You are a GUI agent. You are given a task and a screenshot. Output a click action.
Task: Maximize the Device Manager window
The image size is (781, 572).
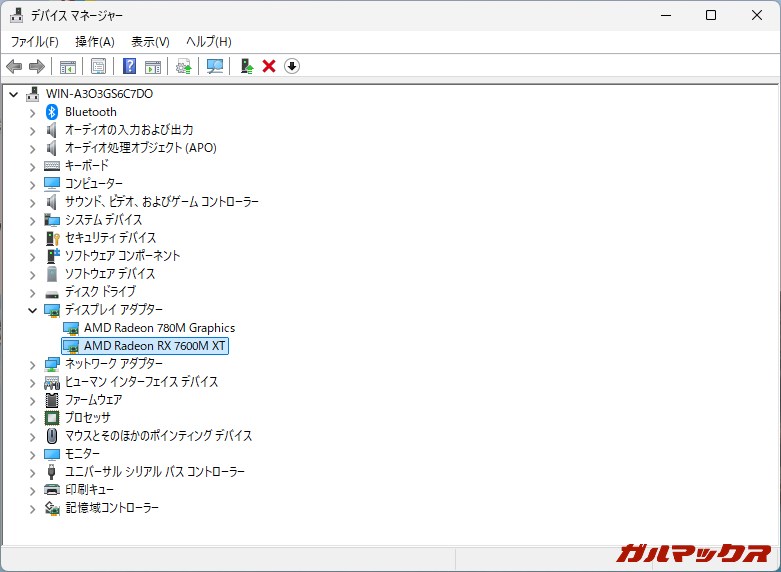[711, 15]
